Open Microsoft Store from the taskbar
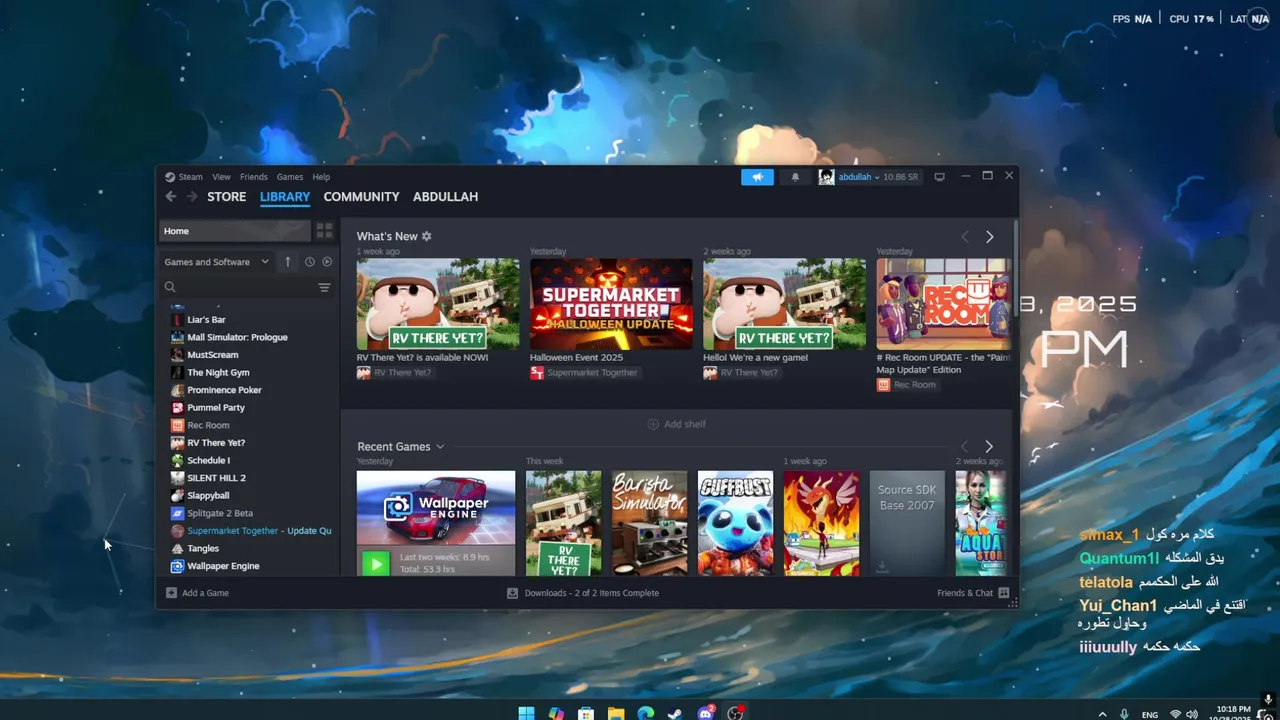Image resolution: width=1280 pixels, height=720 pixels. 586,713
